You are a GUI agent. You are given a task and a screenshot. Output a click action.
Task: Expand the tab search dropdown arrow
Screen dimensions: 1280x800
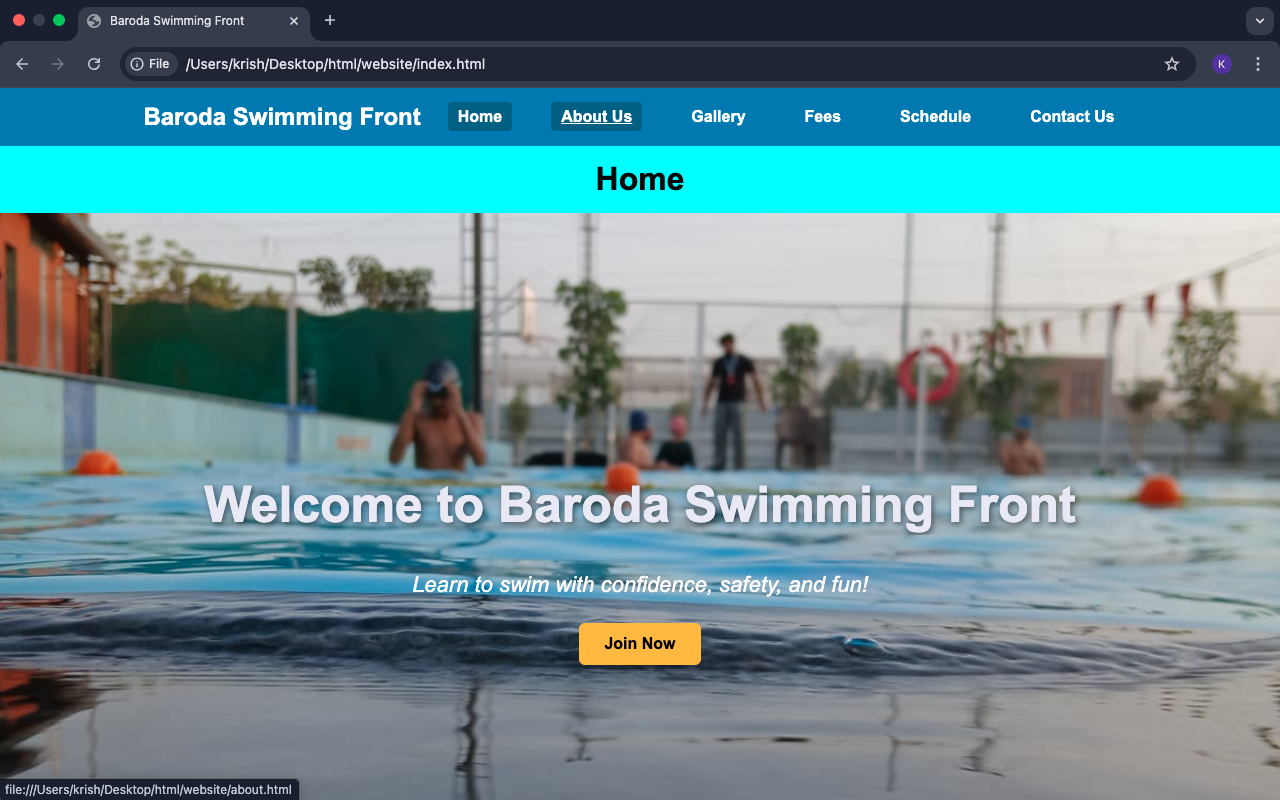pos(1259,20)
